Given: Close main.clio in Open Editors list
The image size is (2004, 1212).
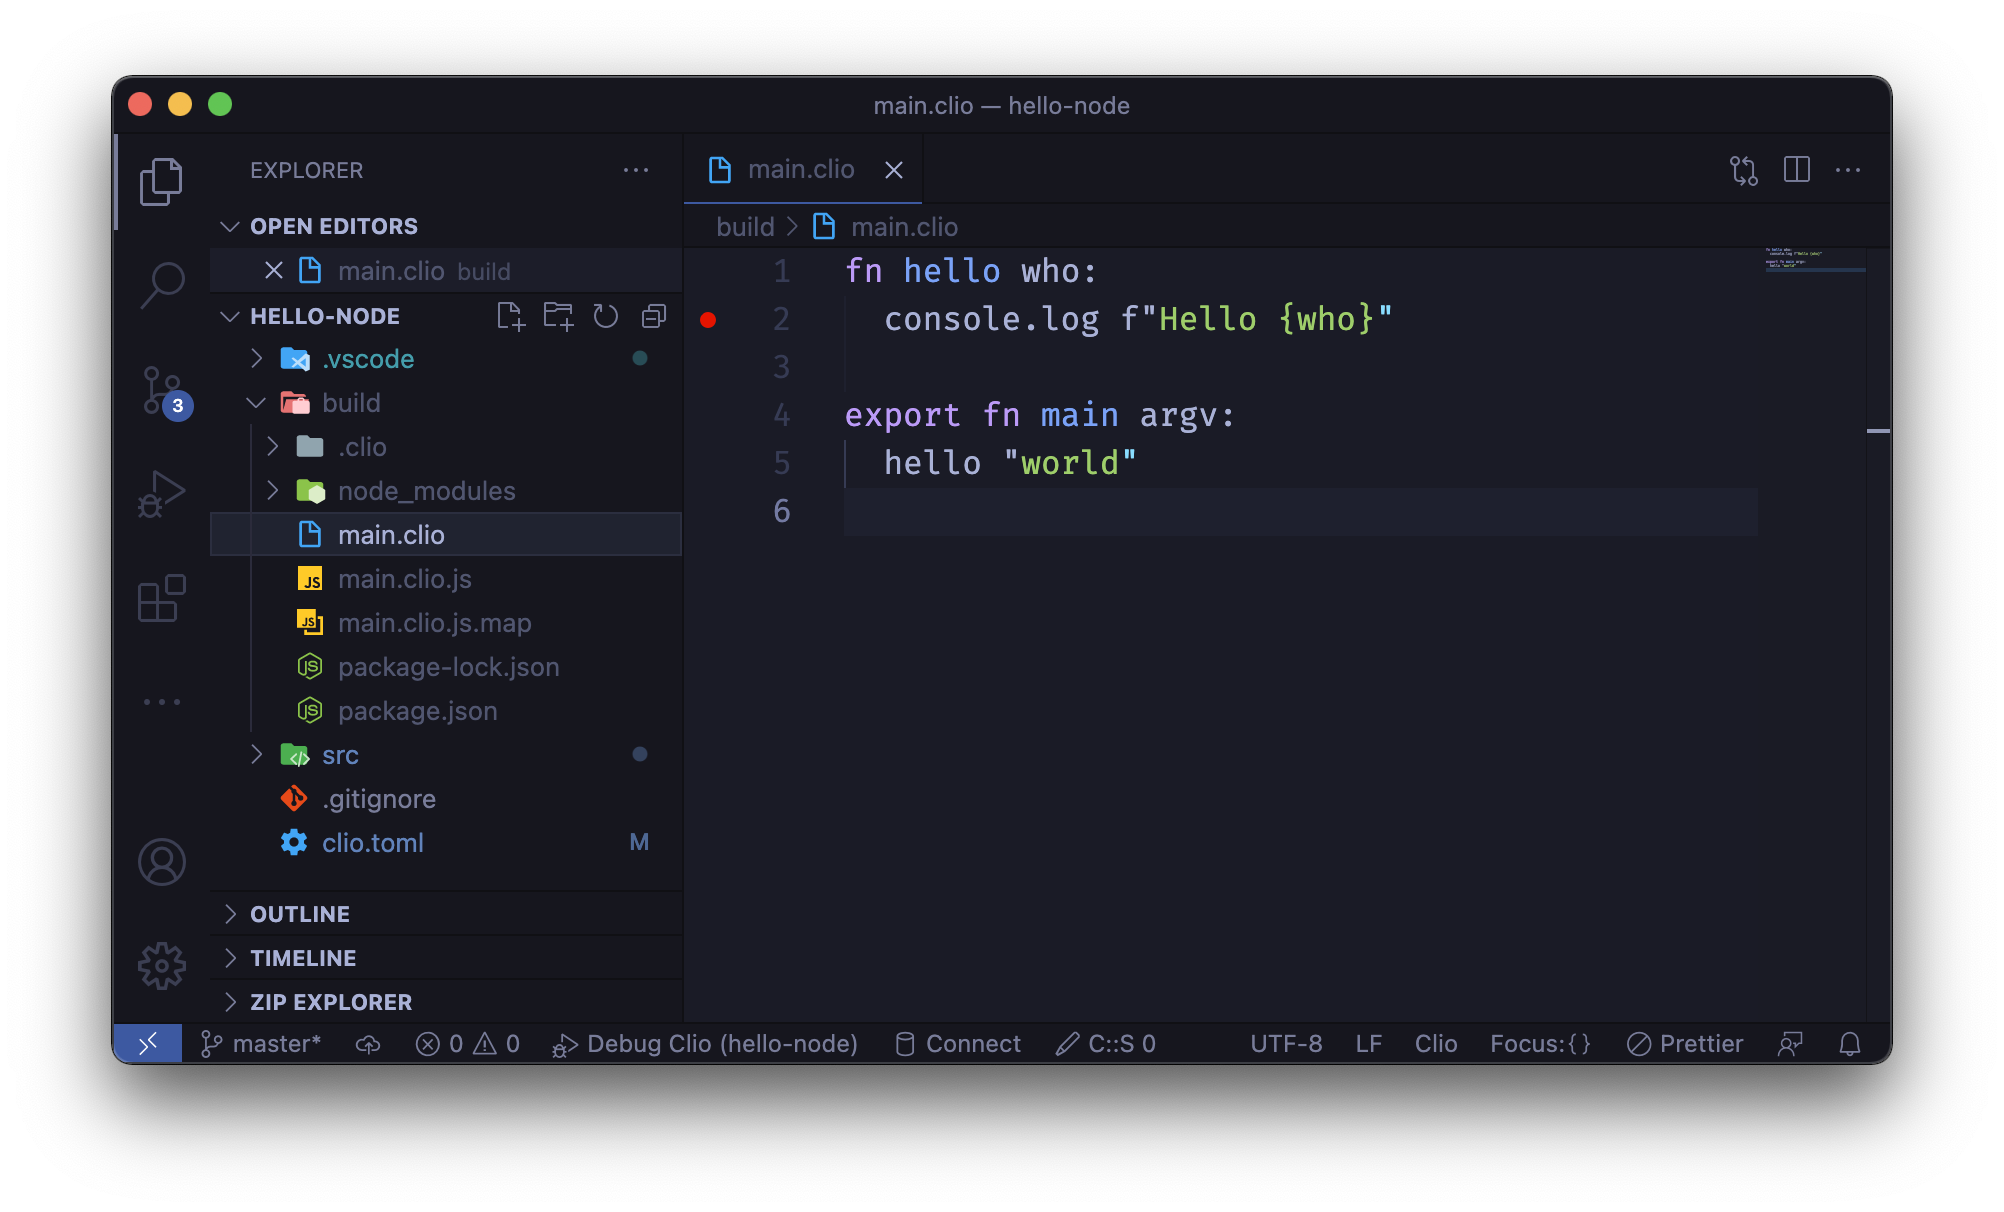Looking at the screenshot, I should 273,271.
